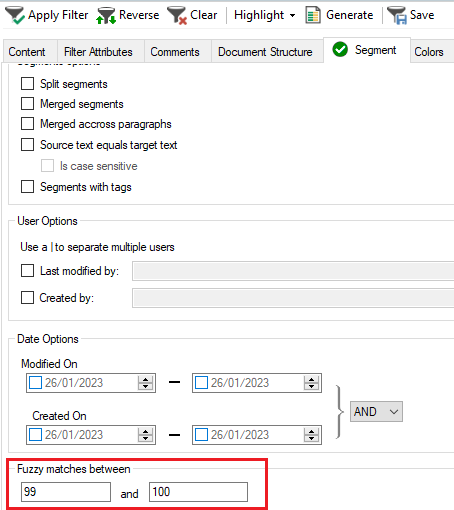Image resolution: width=454 pixels, height=510 pixels.
Task: Check the Segments with tags option
Action: coord(27,187)
